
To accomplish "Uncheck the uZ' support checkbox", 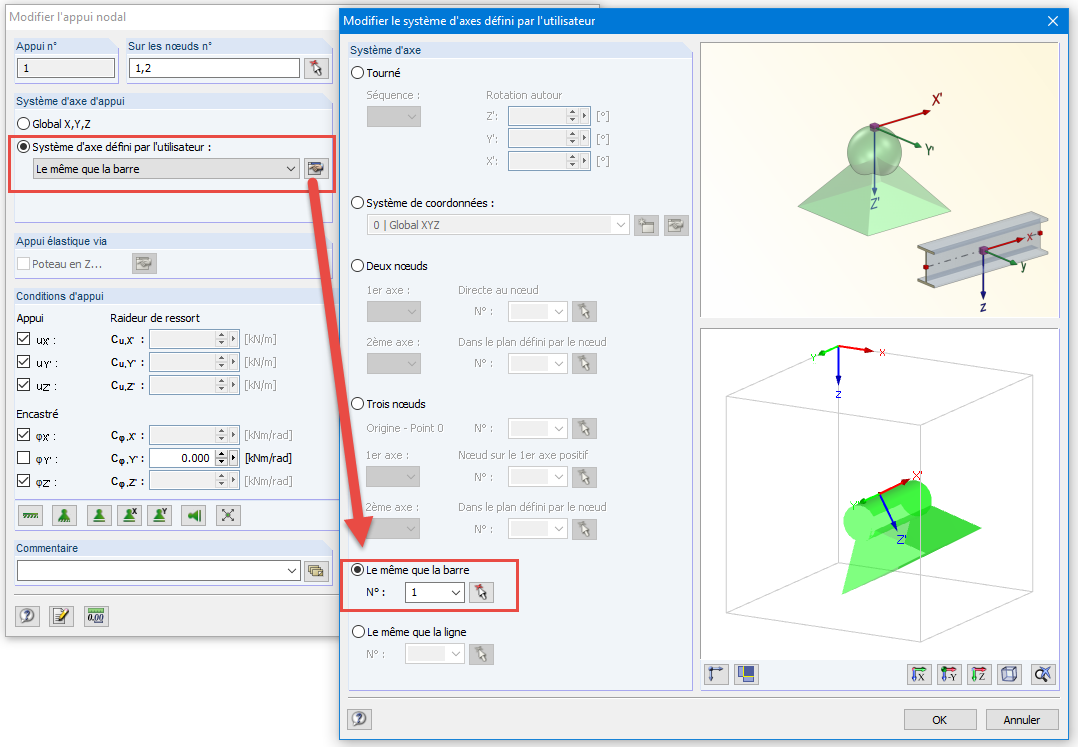I will (23, 385).
